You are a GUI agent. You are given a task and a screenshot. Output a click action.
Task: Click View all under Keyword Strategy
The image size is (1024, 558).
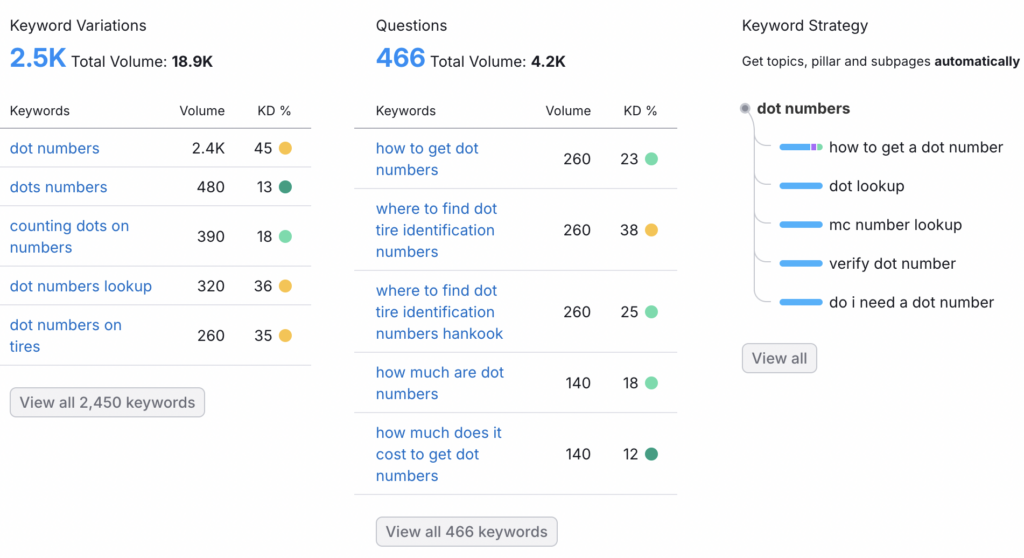point(779,358)
